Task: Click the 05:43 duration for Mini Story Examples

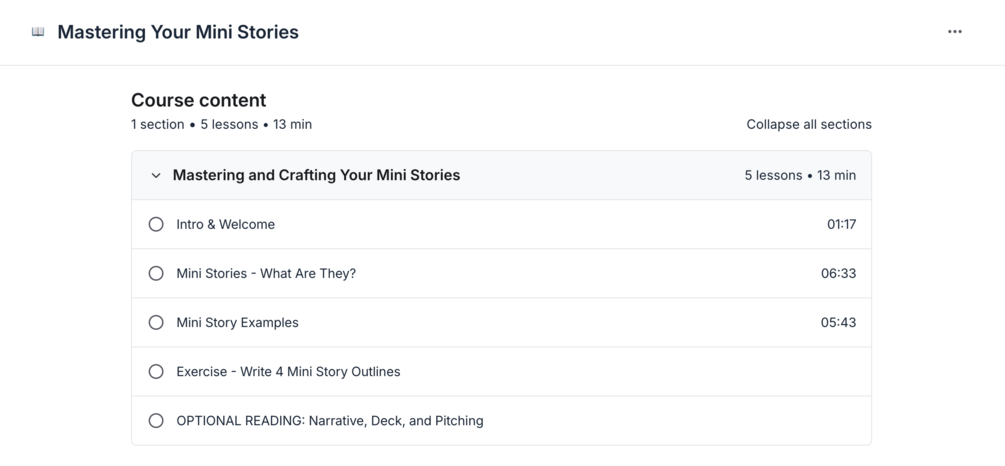Action: point(838,322)
